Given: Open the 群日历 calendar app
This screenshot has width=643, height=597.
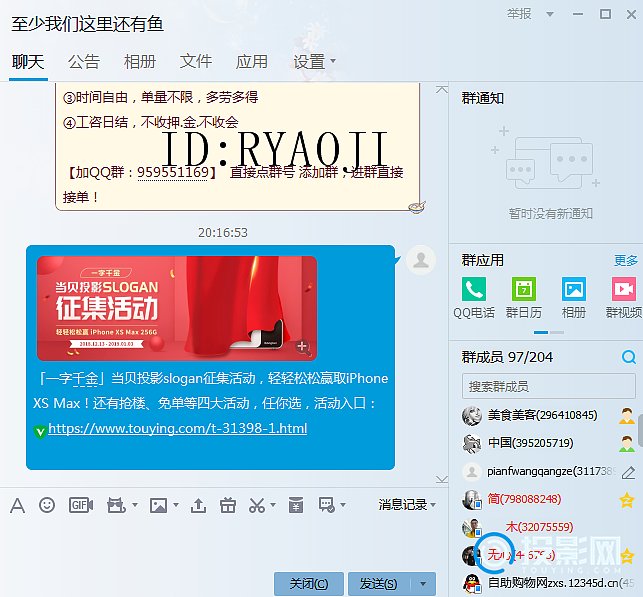Looking at the screenshot, I should coord(524,298).
